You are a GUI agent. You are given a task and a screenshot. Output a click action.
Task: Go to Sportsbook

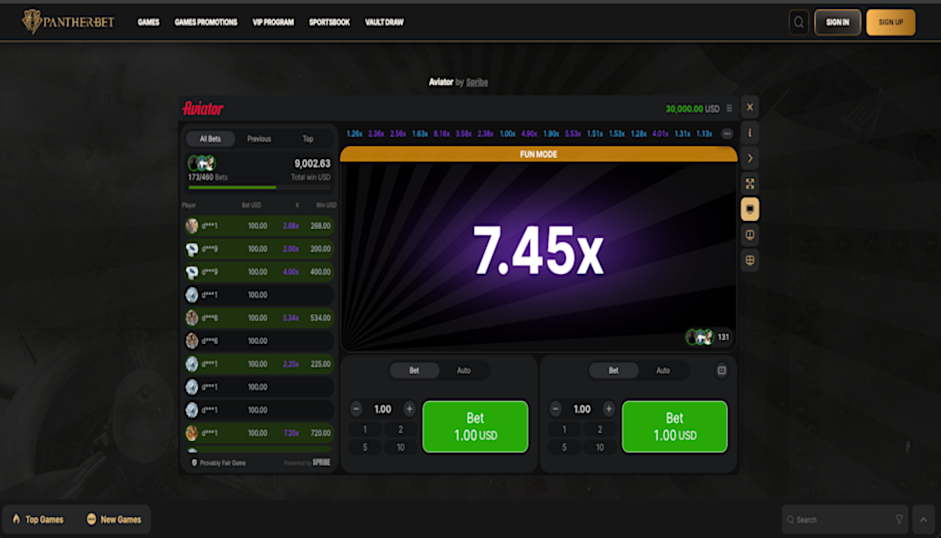tap(329, 22)
